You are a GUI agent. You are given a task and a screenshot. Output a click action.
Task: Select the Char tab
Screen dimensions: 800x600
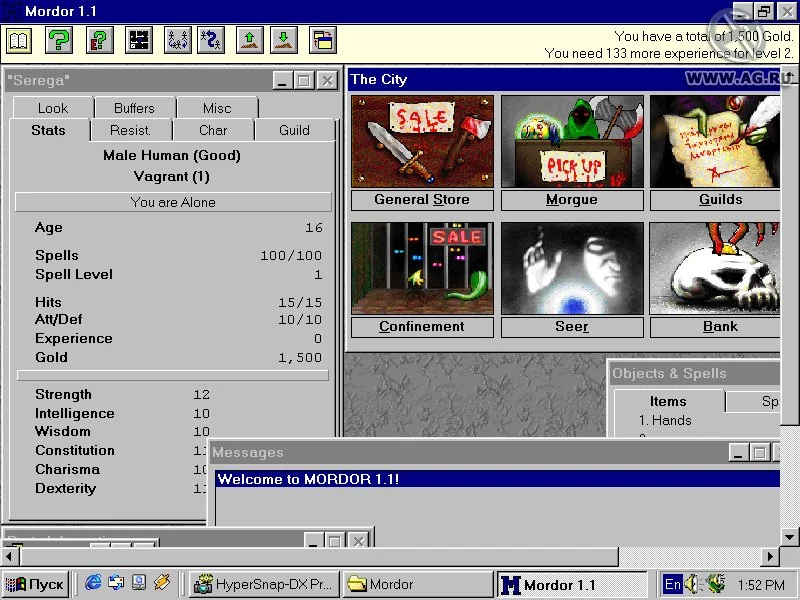click(213, 131)
